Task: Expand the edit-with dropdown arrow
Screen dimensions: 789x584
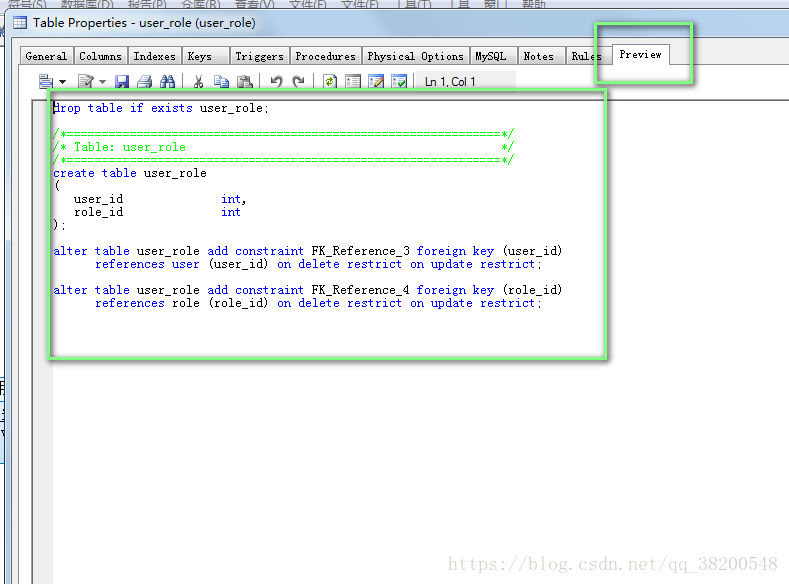Action: [102, 81]
